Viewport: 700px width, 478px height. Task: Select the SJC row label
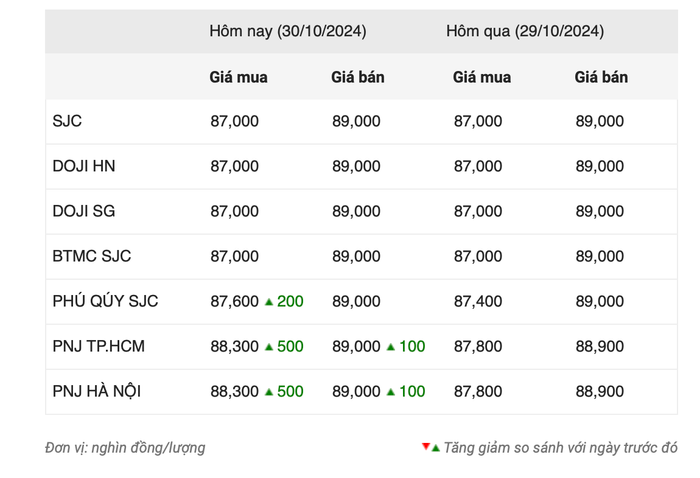click(x=67, y=121)
